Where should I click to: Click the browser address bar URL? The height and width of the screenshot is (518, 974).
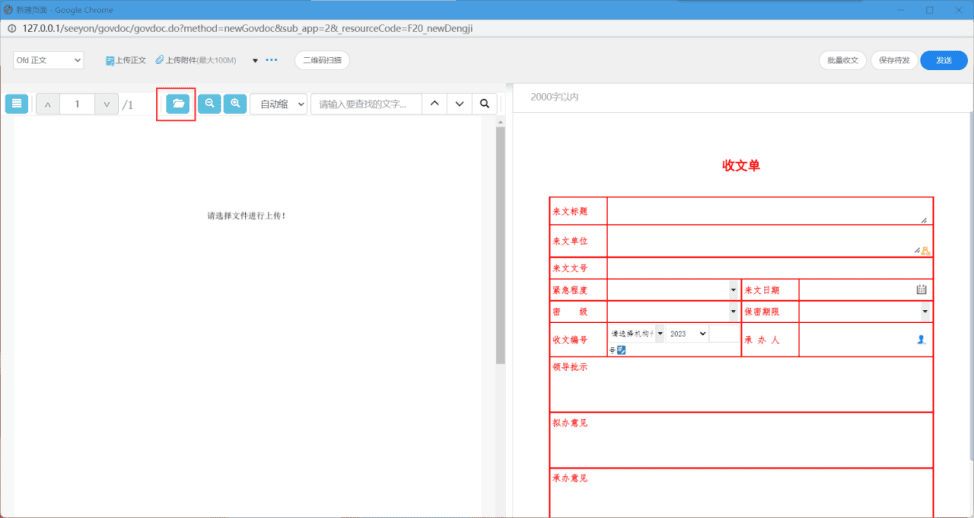248,29
